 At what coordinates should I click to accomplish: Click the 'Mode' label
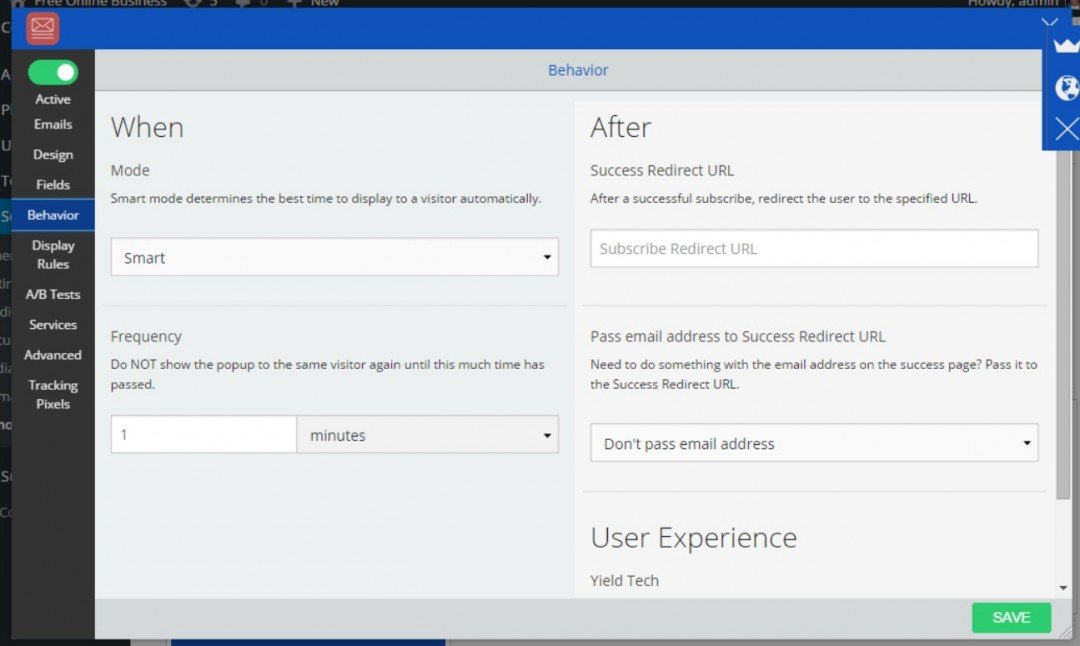tap(130, 170)
